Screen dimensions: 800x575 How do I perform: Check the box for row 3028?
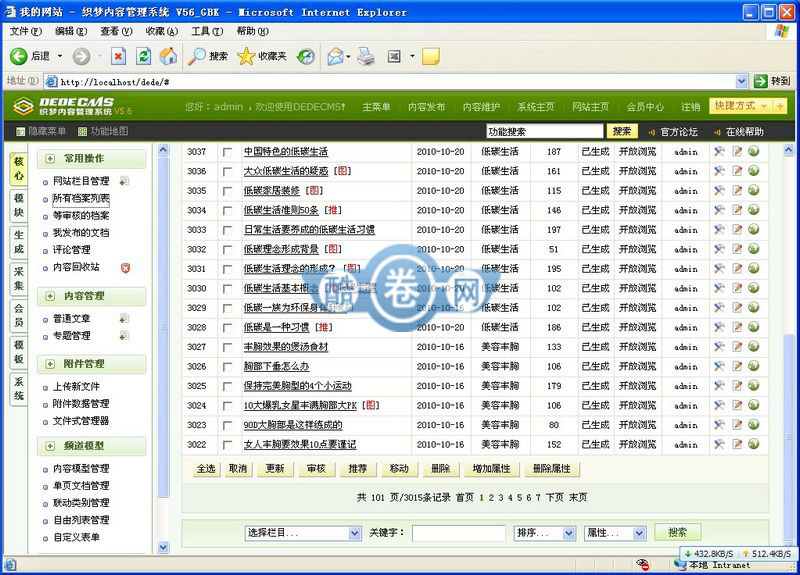[x=228, y=328]
